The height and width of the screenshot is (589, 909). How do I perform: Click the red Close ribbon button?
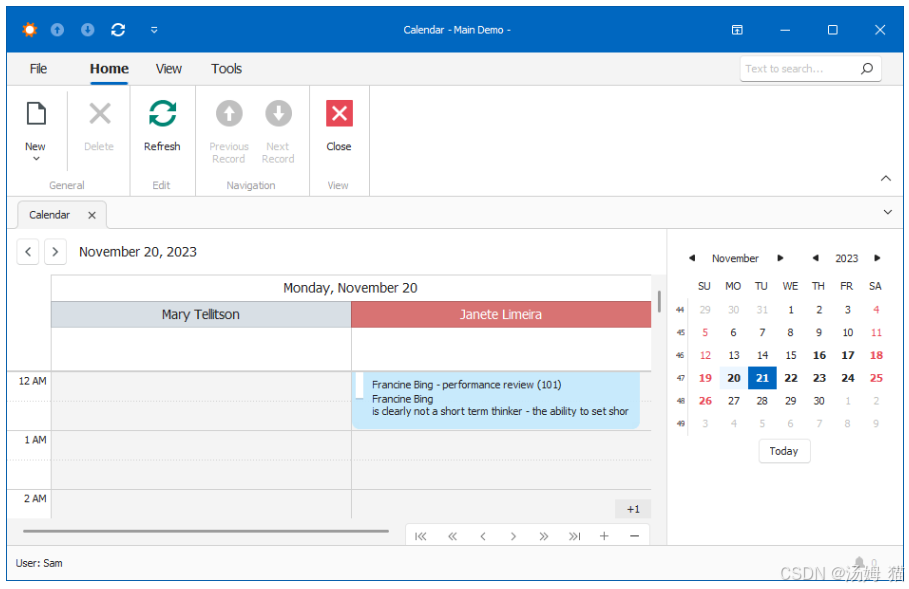pos(339,126)
